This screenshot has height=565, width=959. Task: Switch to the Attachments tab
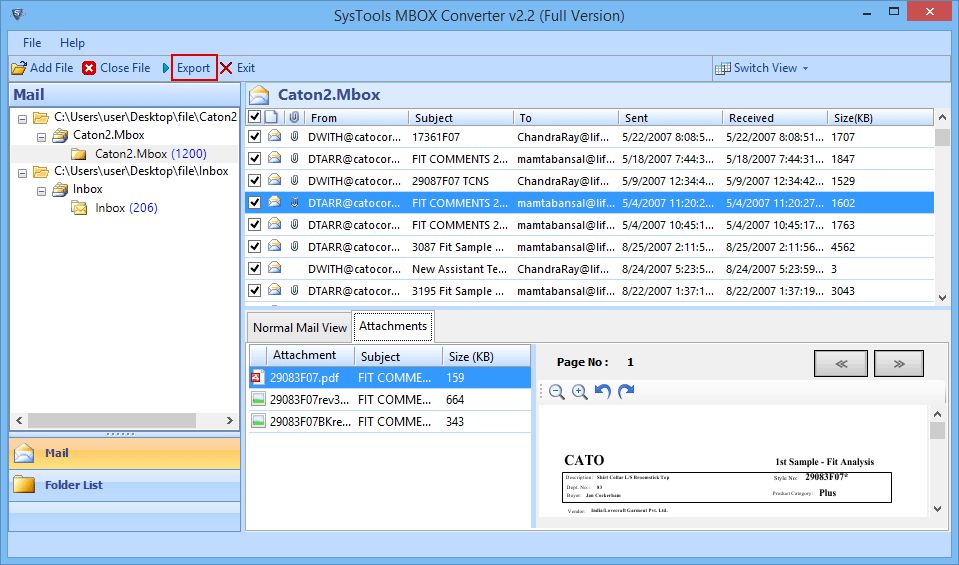point(393,326)
